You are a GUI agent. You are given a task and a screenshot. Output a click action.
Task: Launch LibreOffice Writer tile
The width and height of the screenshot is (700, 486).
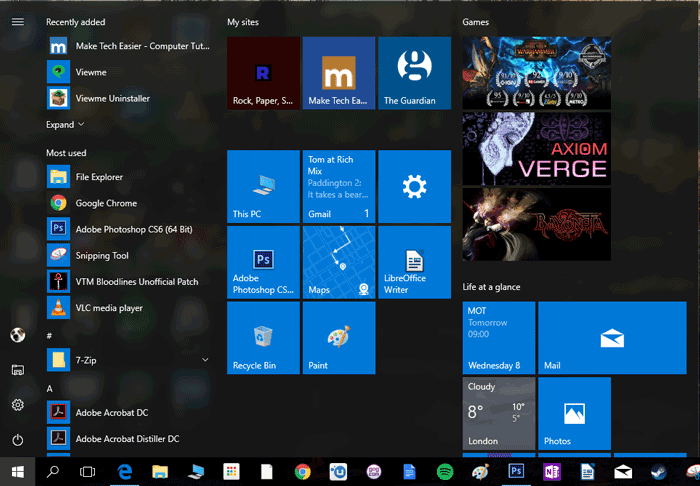pyautogui.click(x=414, y=262)
